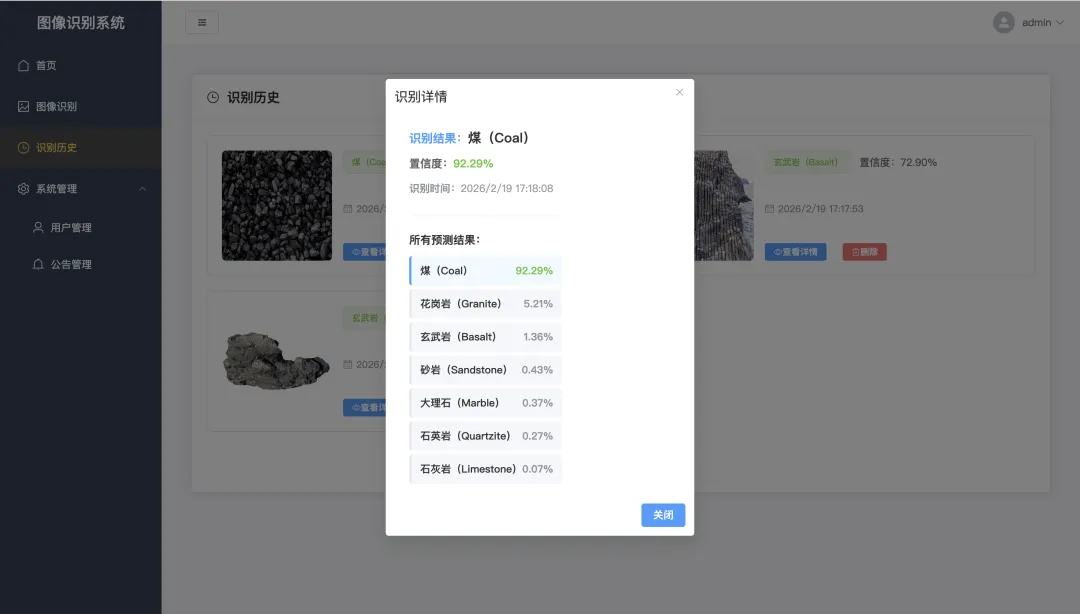Click the gear icon beside 系统管理
This screenshot has width=1080, height=614.
click(23, 189)
